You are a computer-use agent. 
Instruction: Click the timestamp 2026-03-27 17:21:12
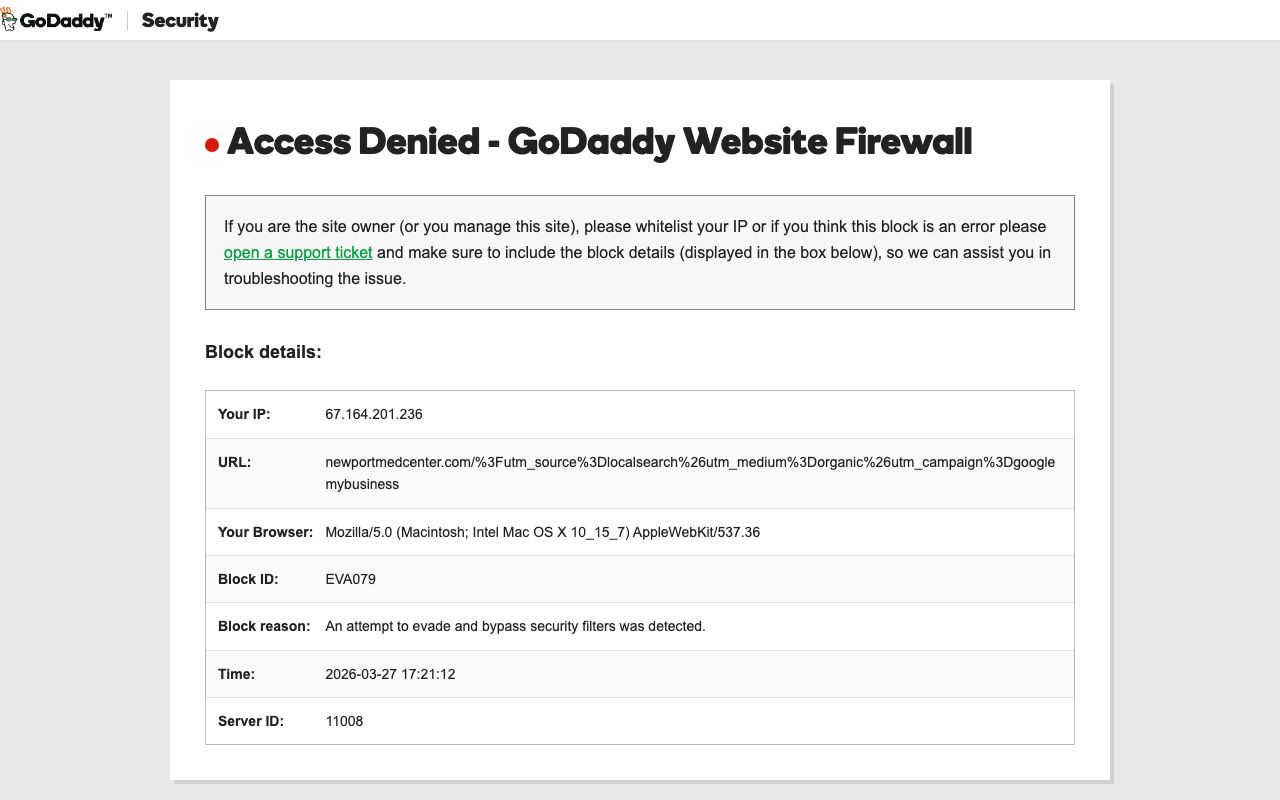[390, 674]
